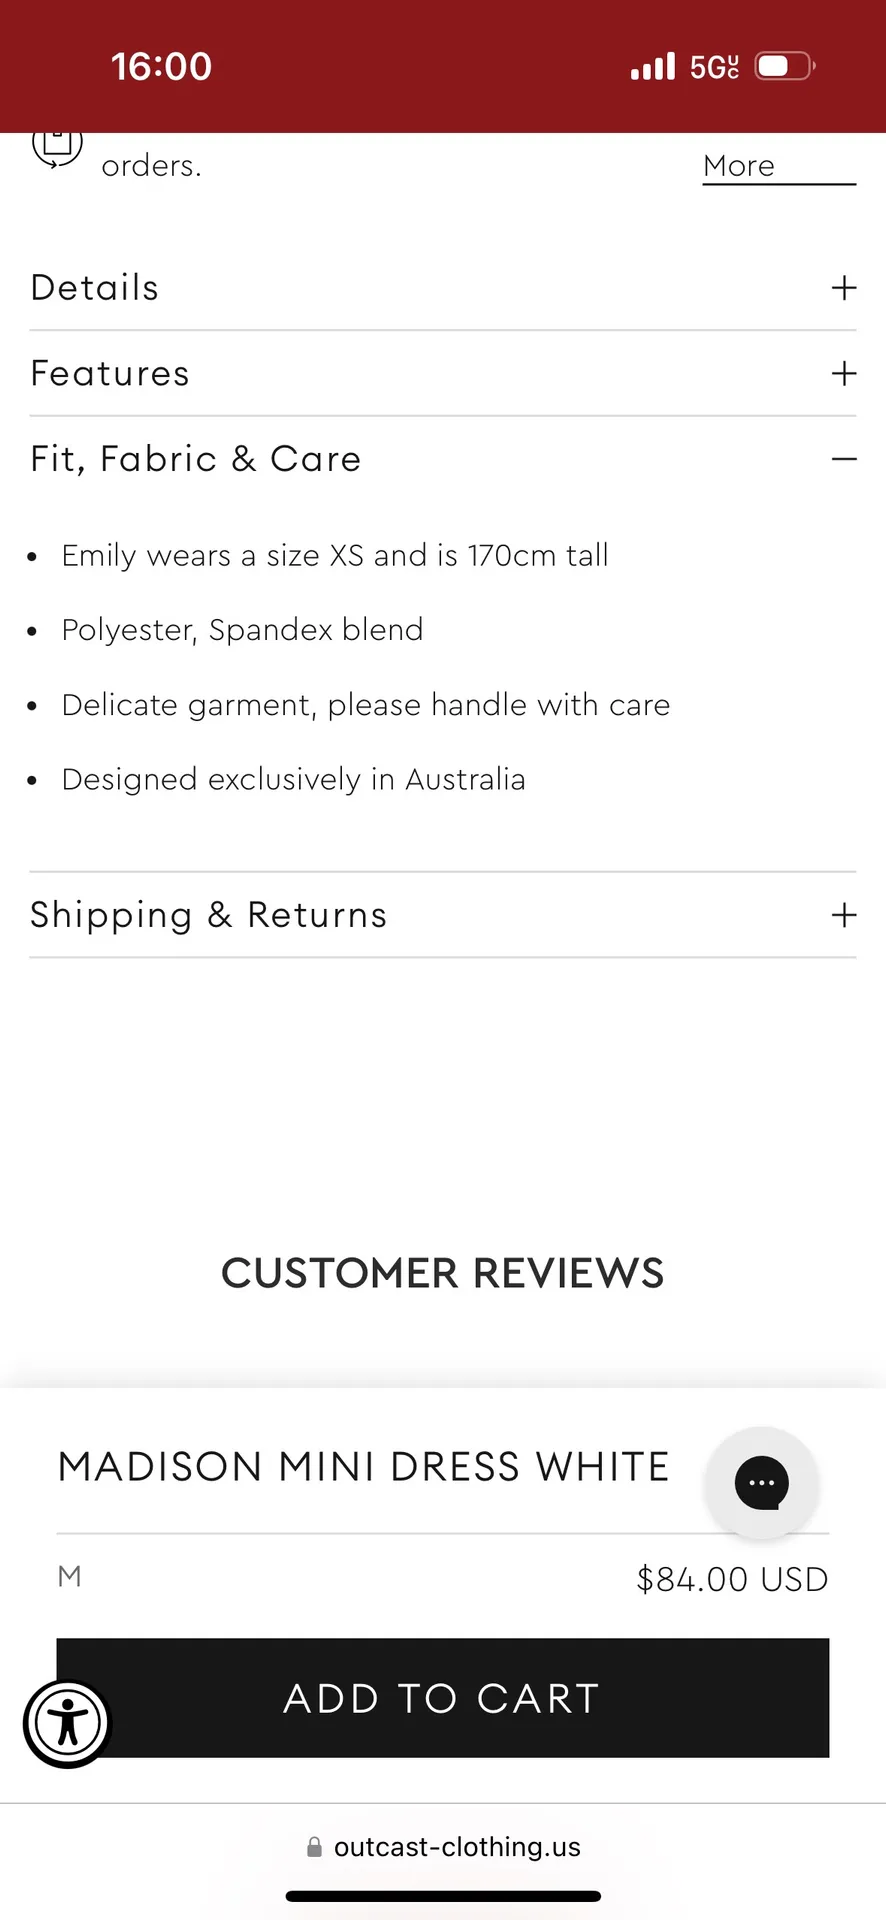
Task: Open MADISON MINI DRESS WHITE product title
Action: pos(362,1466)
